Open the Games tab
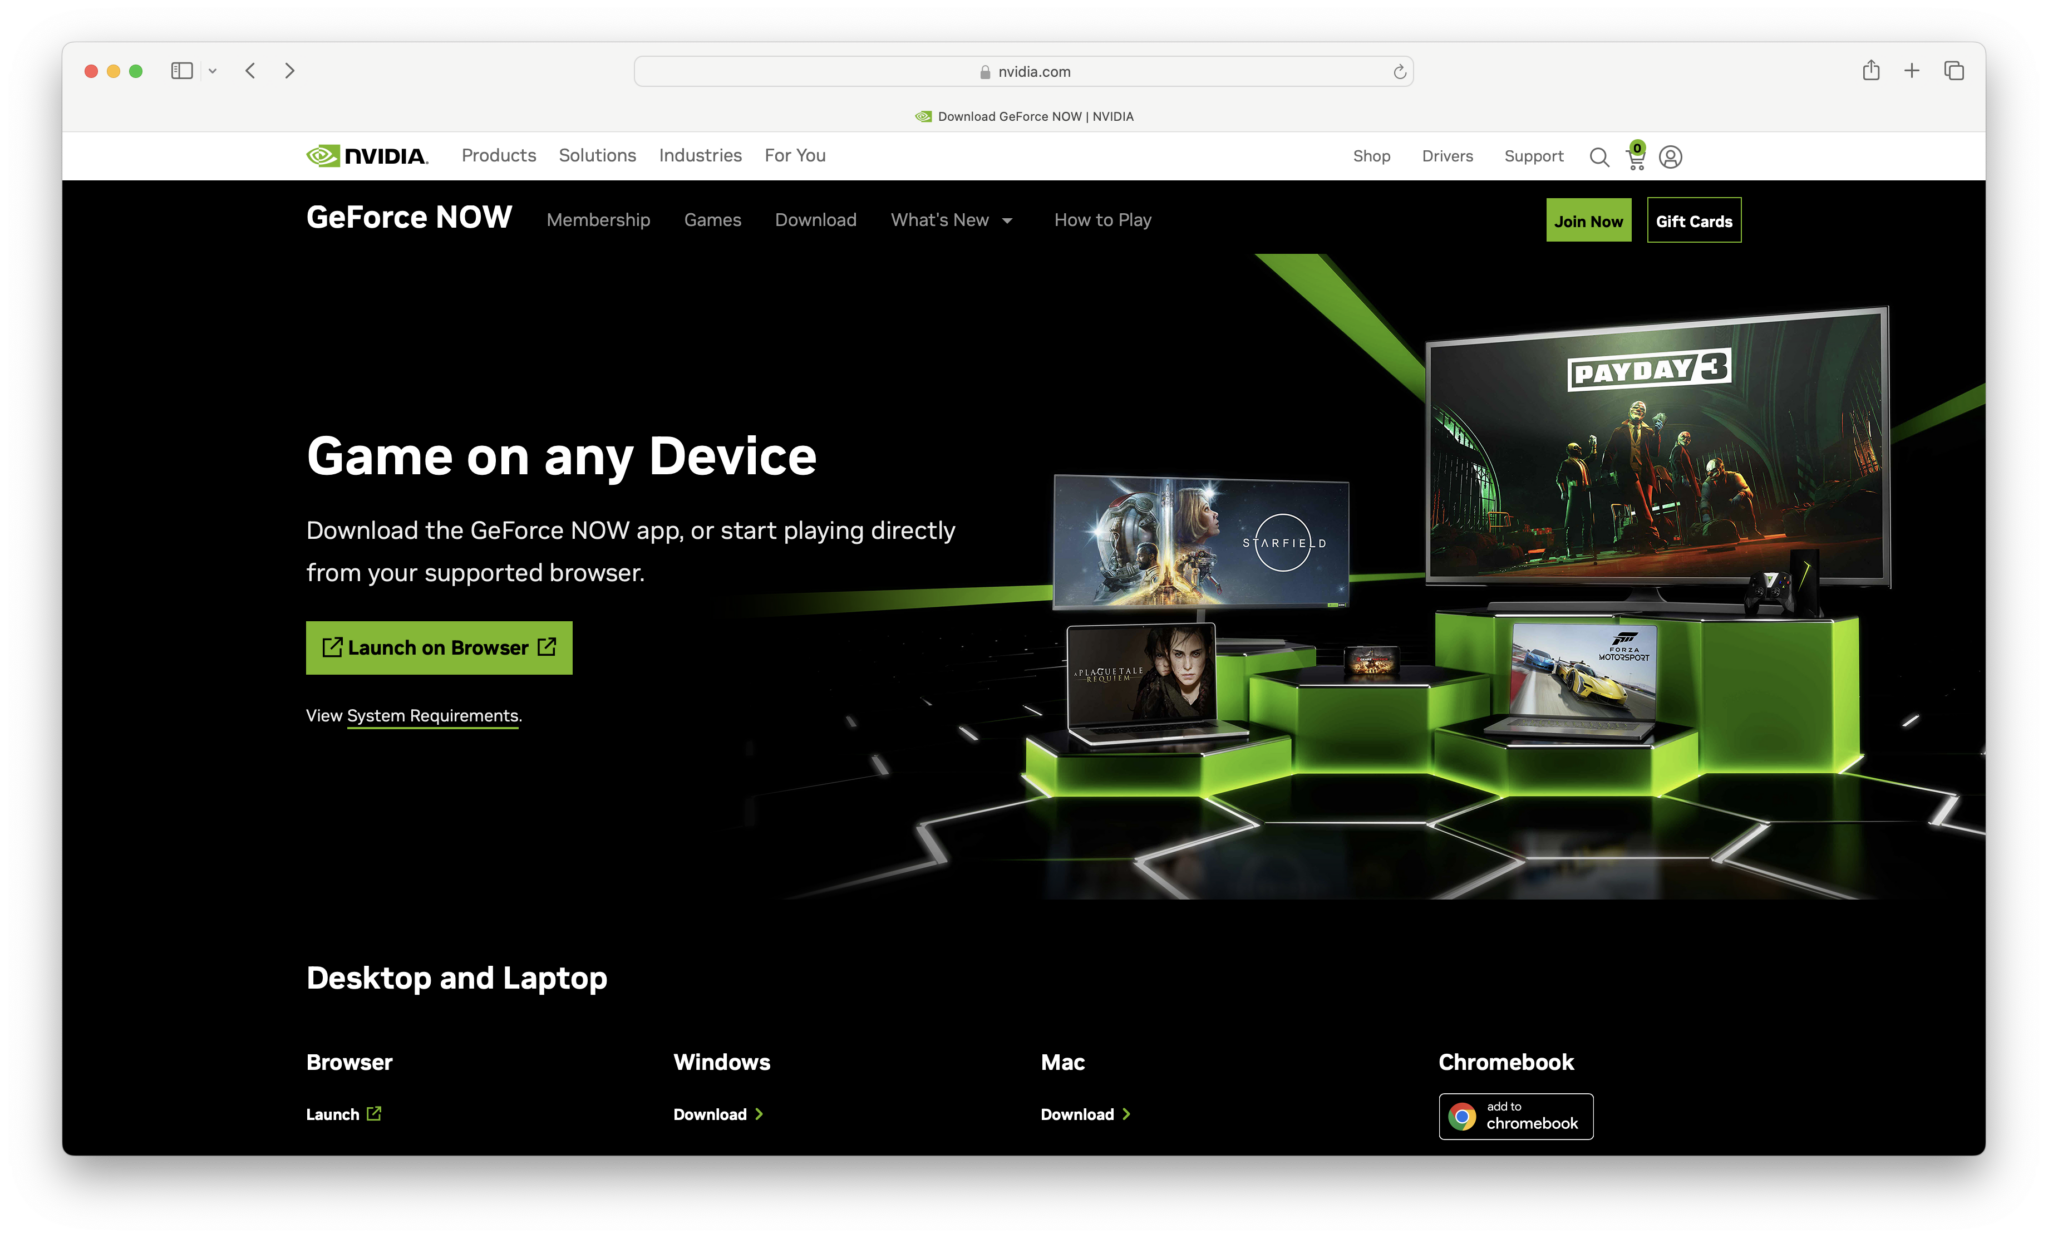This screenshot has width=2048, height=1238. 712,220
